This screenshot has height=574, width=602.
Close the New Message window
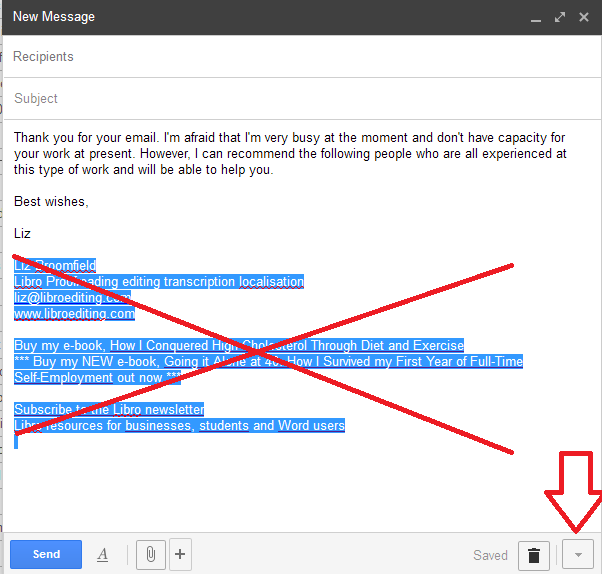[582, 17]
